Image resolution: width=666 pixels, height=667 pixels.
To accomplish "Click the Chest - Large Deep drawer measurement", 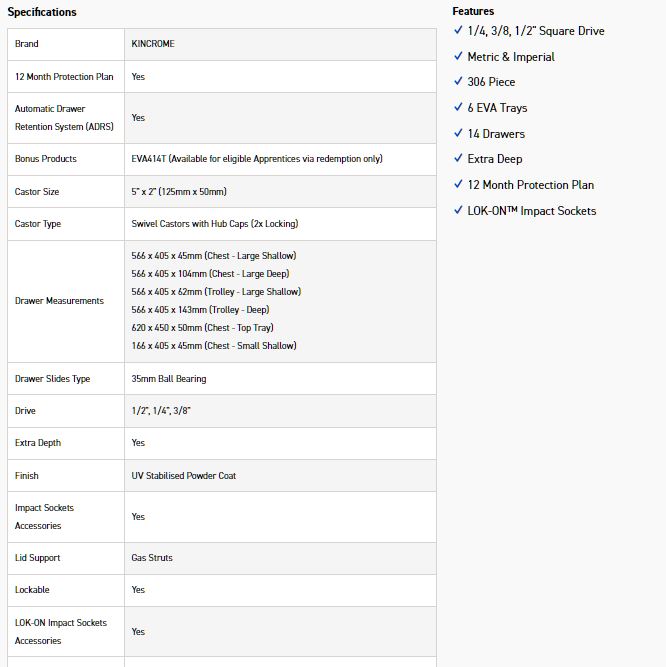I will 211,274.
